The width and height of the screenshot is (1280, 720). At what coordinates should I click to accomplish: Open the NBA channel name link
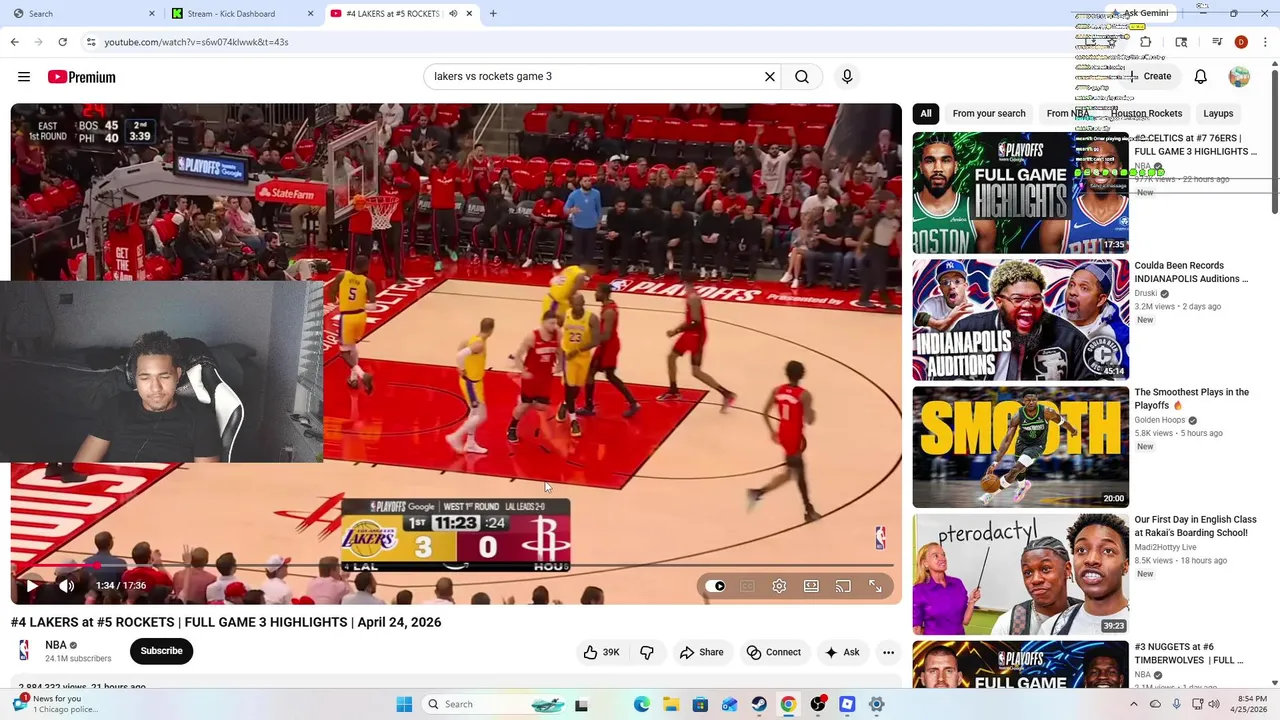coord(56,645)
